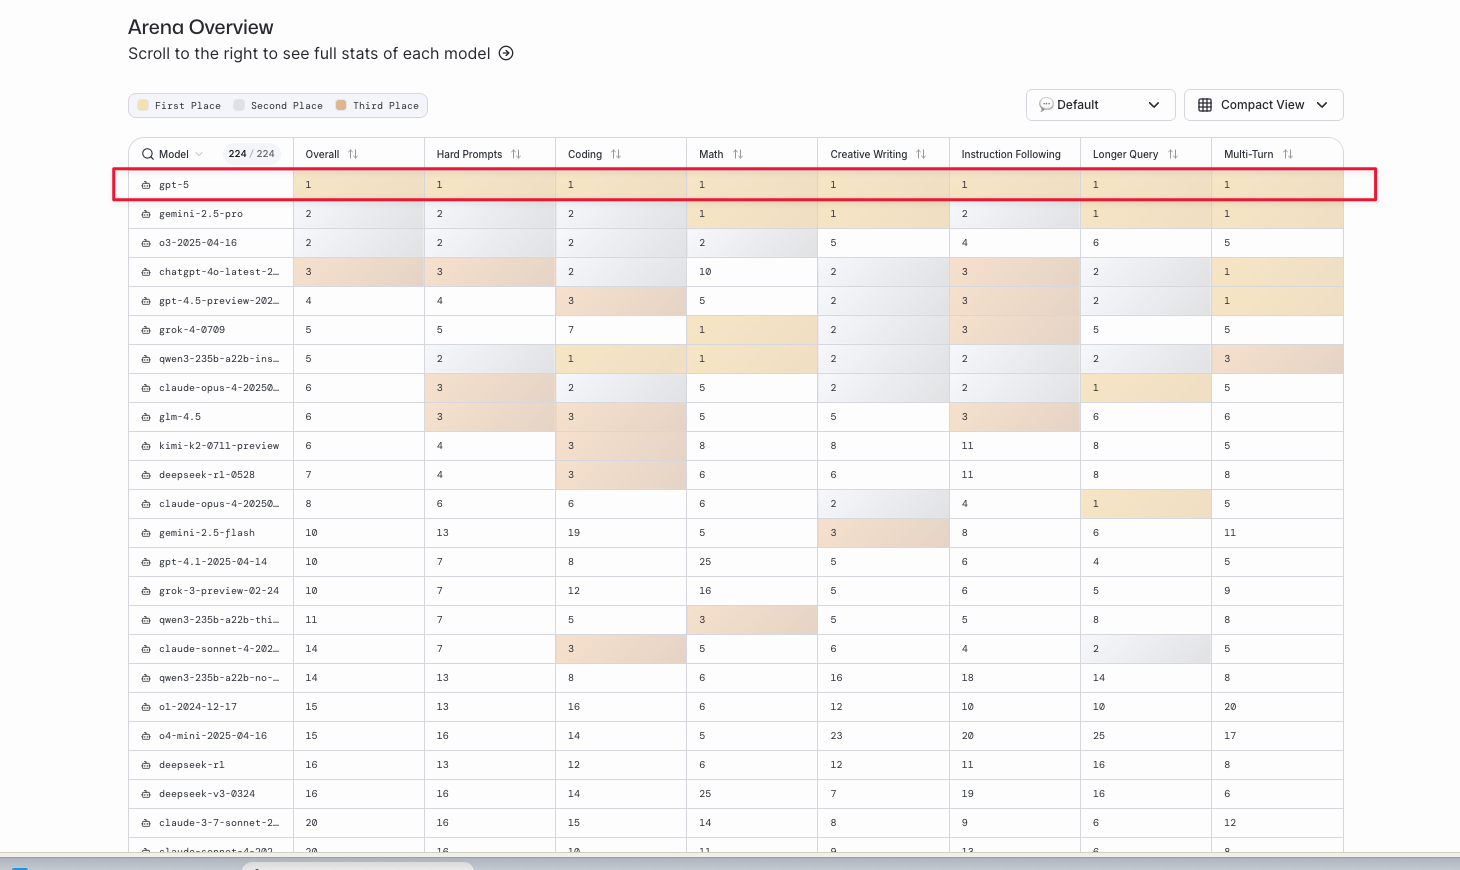1460x870 pixels.
Task: Click Overall rank 20 in claude-3-7-sonnet row
Action: (x=311, y=823)
